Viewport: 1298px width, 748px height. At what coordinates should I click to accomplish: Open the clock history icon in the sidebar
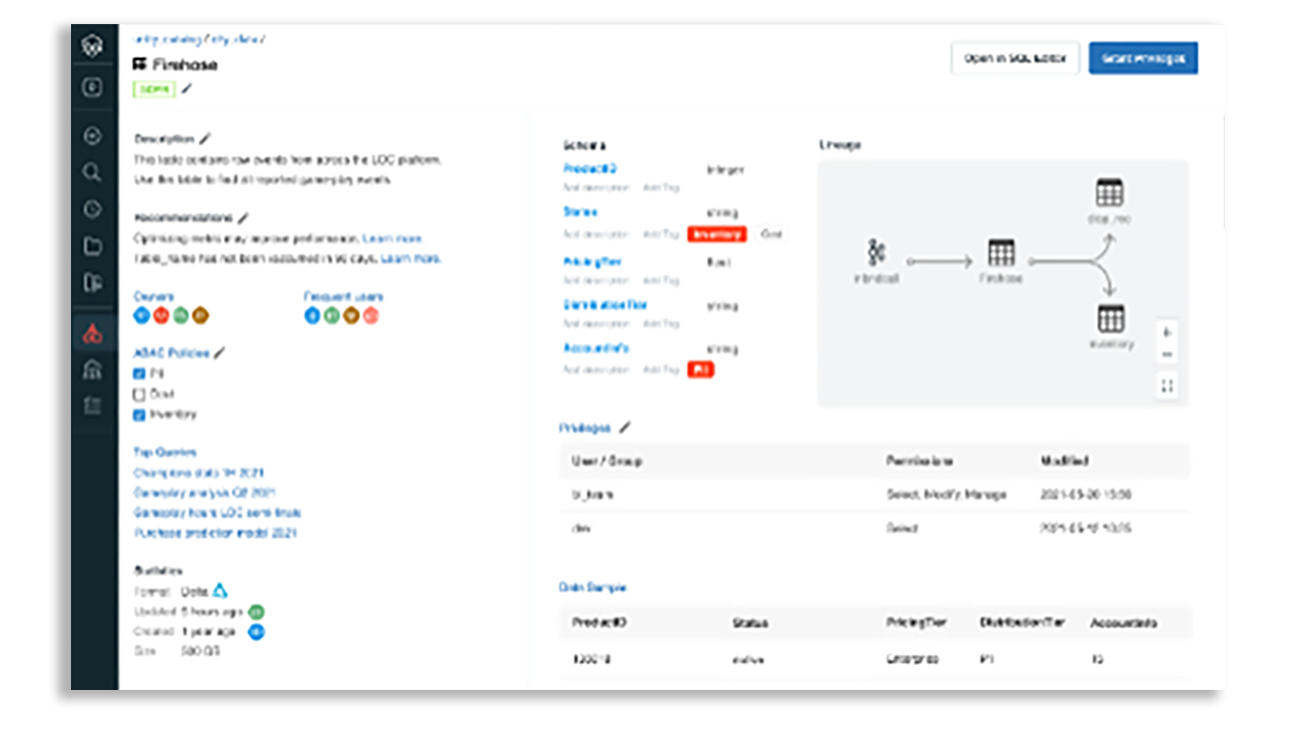click(92, 209)
